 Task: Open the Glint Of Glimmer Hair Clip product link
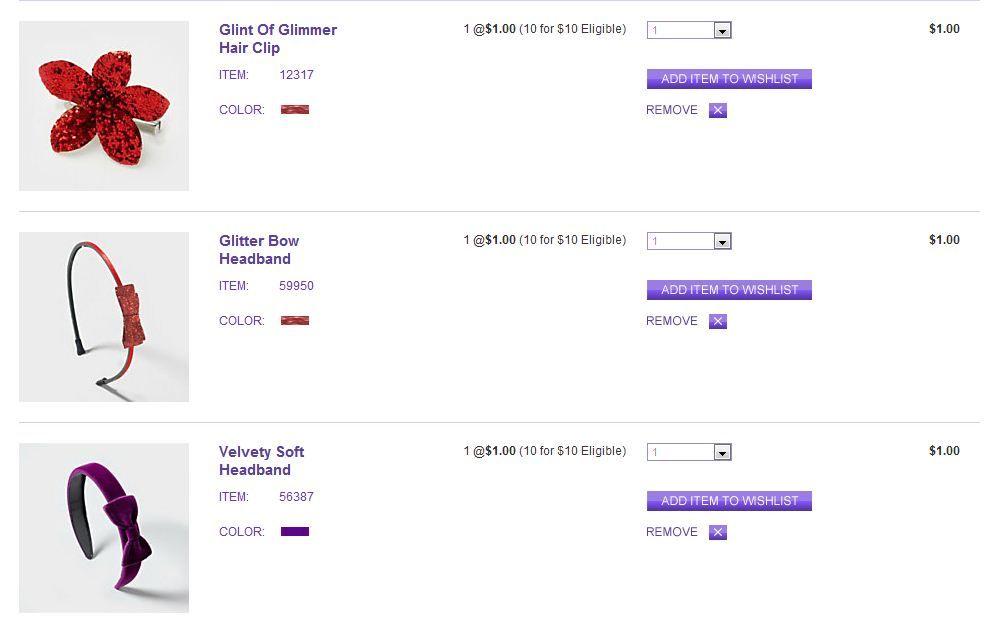pos(277,39)
